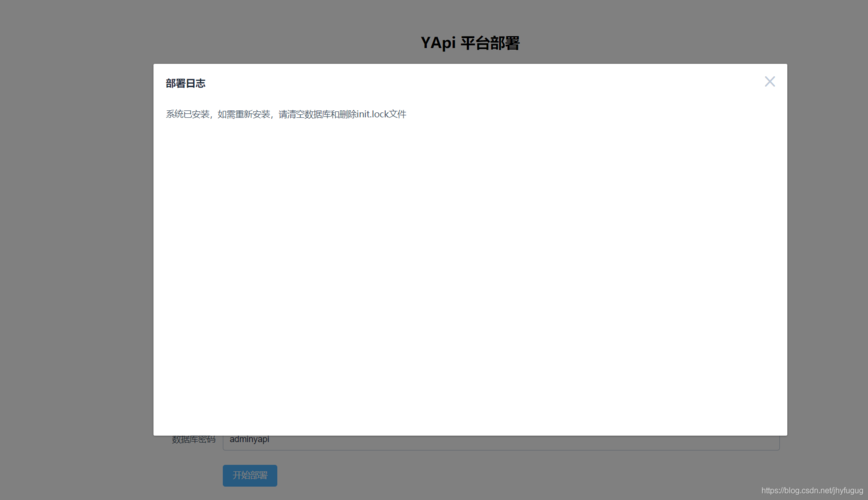Click the 数据库密码 field label
868x500 pixels.
coord(193,440)
